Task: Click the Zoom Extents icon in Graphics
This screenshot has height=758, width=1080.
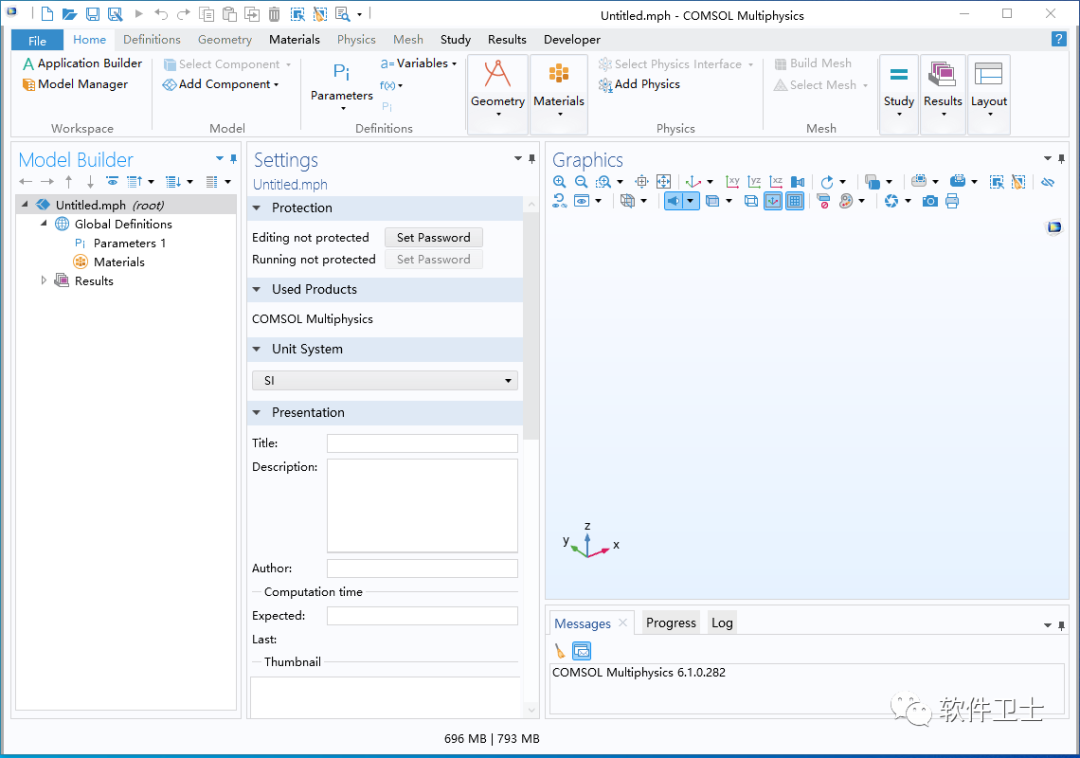Action: (x=663, y=182)
